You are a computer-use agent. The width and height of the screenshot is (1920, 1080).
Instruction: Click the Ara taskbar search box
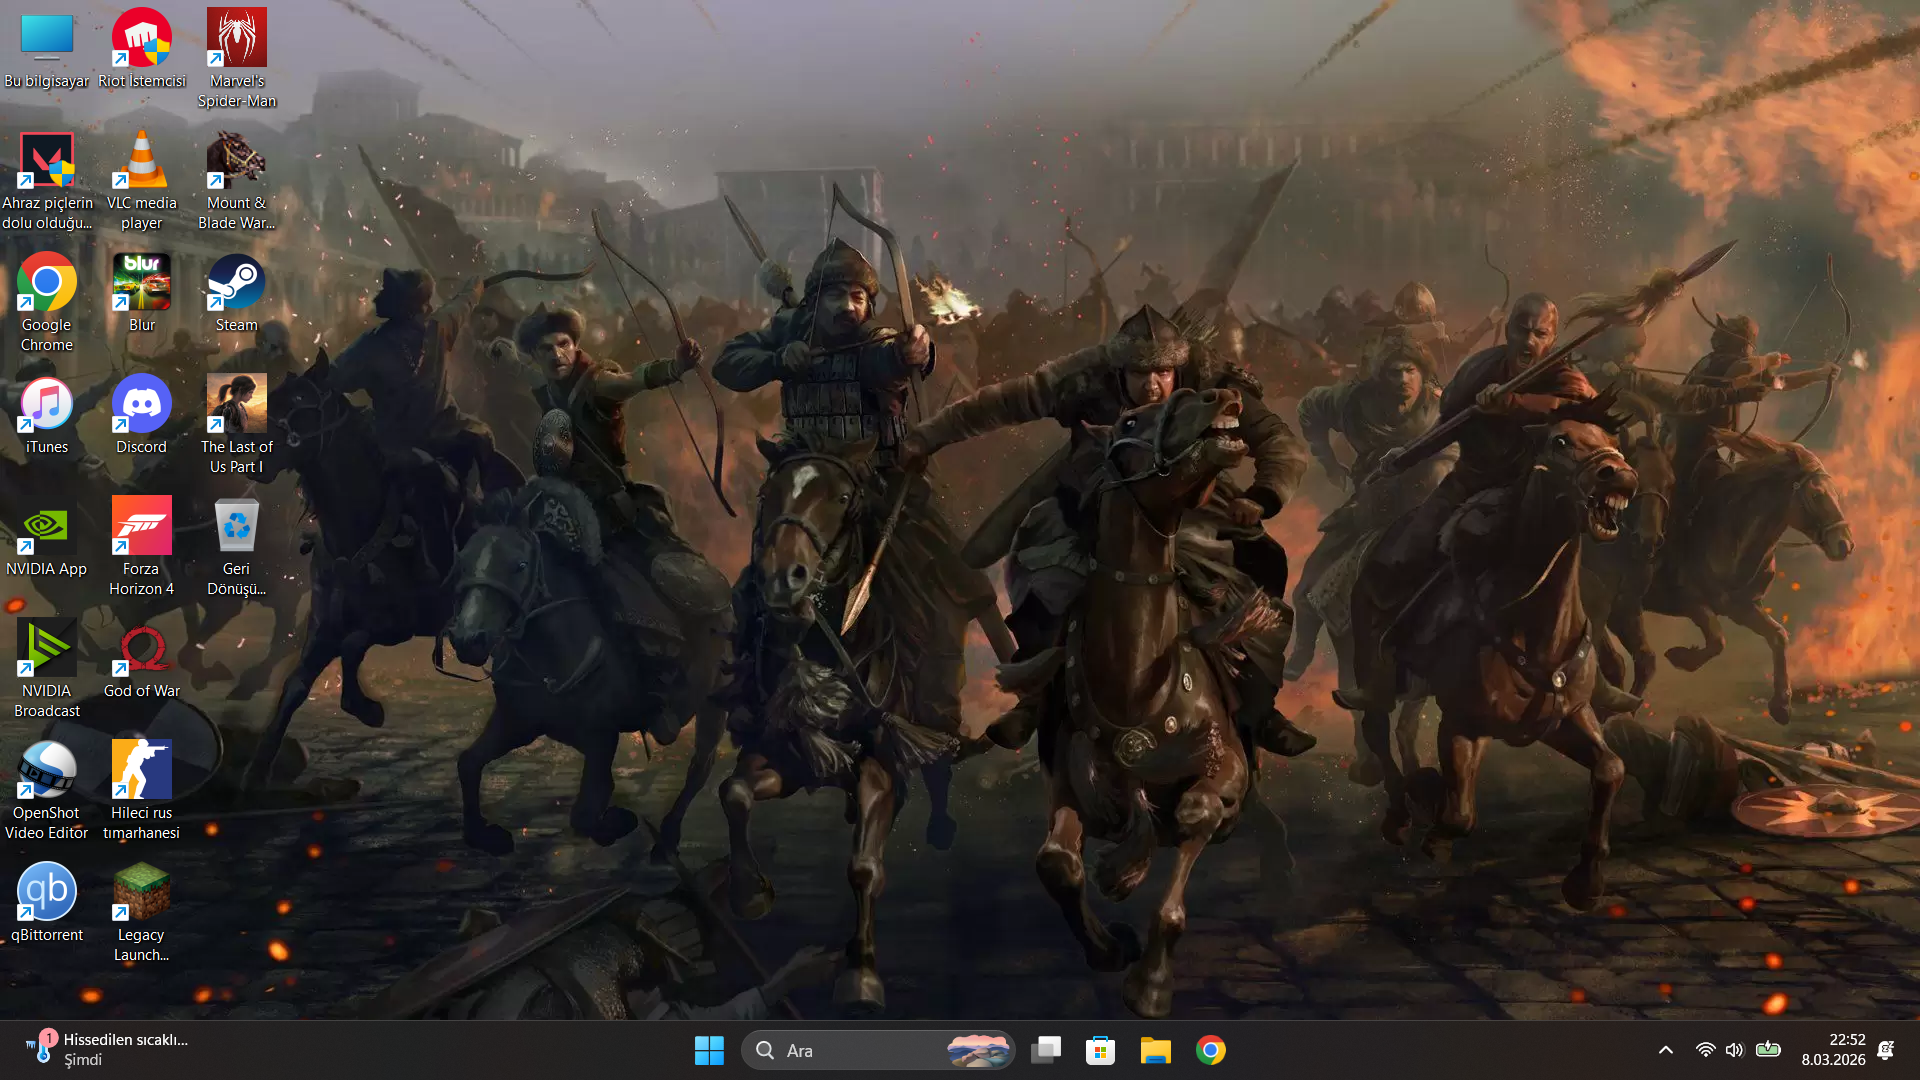[878, 1050]
